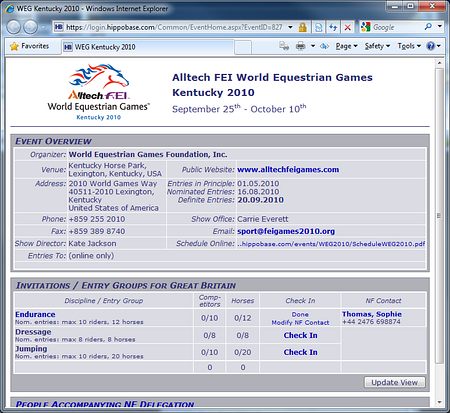This screenshot has width=450, height=413.
Task: Click the Favorites button label
Action: point(35,46)
